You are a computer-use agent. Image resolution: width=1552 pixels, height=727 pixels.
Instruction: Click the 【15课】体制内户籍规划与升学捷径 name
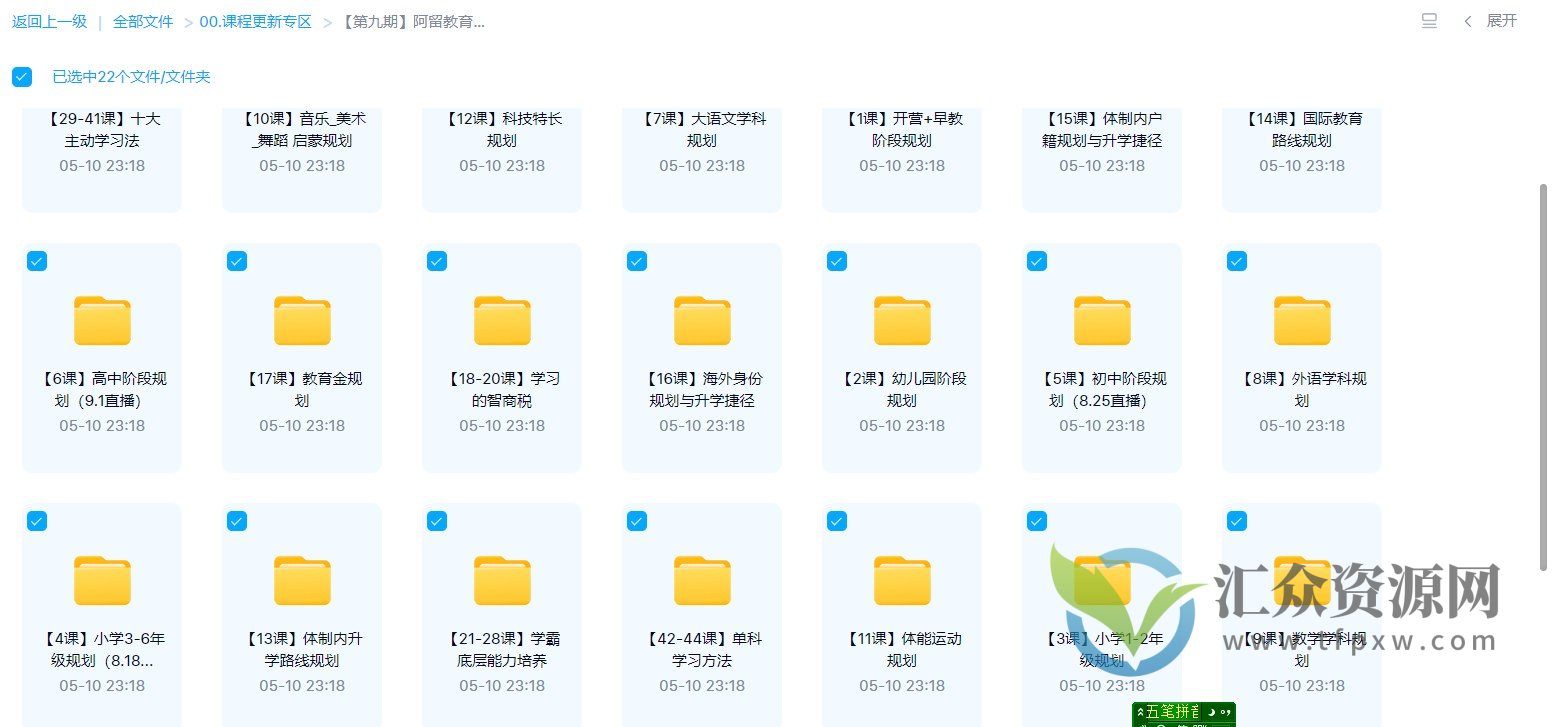[1102, 130]
